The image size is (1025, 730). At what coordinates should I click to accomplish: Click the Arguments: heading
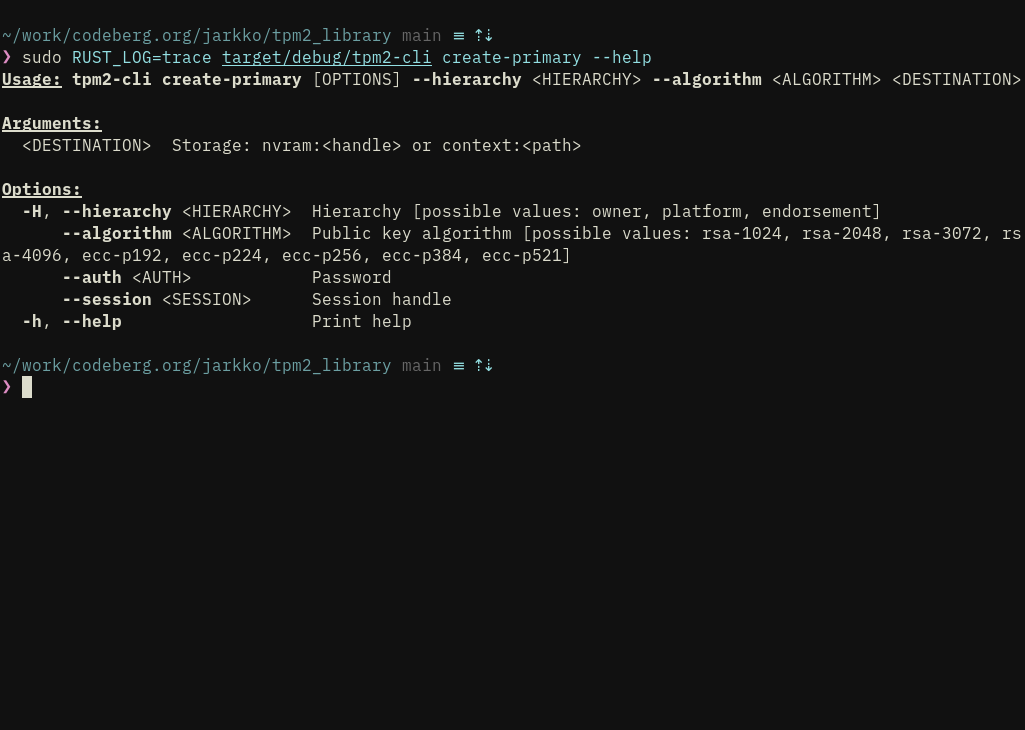pos(52,124)
